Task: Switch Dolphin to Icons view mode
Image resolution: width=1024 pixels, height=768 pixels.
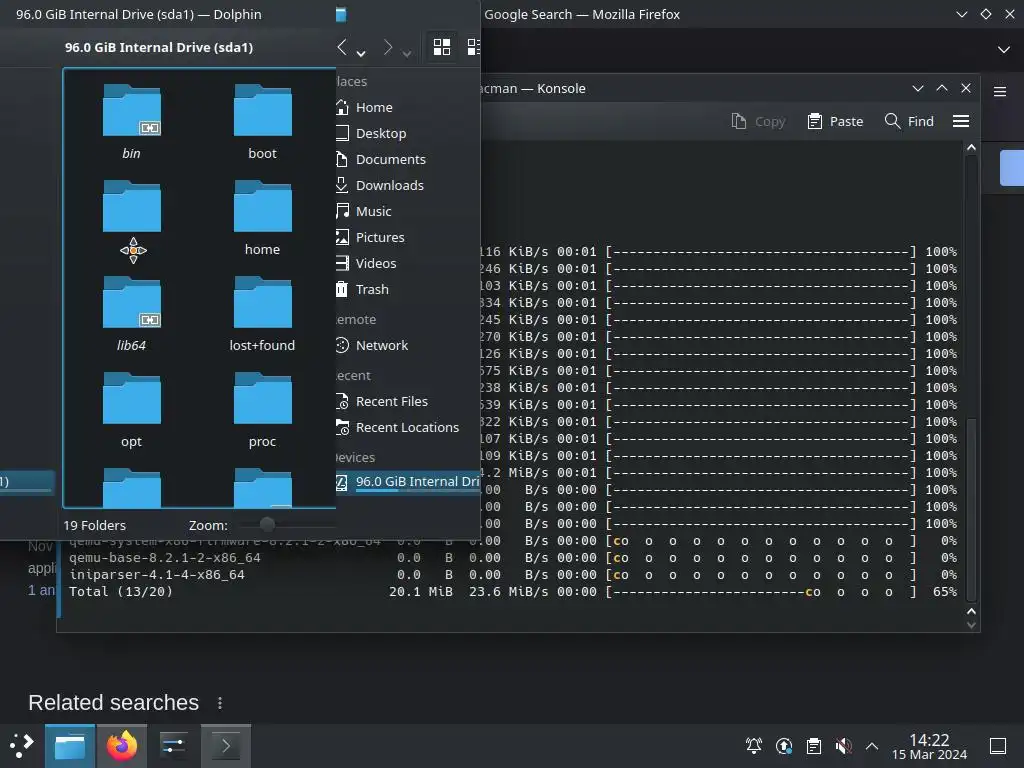Action: [x=442, y=47]
